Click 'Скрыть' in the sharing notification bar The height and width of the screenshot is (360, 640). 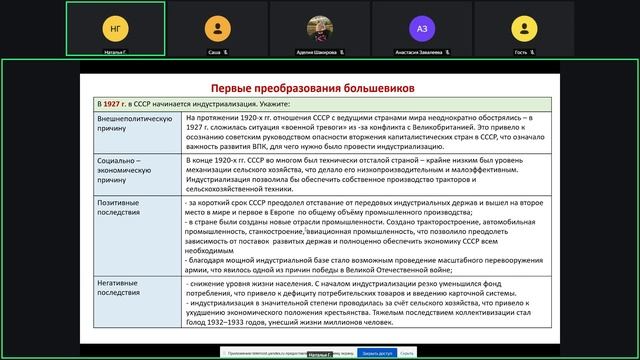[407, 353]
